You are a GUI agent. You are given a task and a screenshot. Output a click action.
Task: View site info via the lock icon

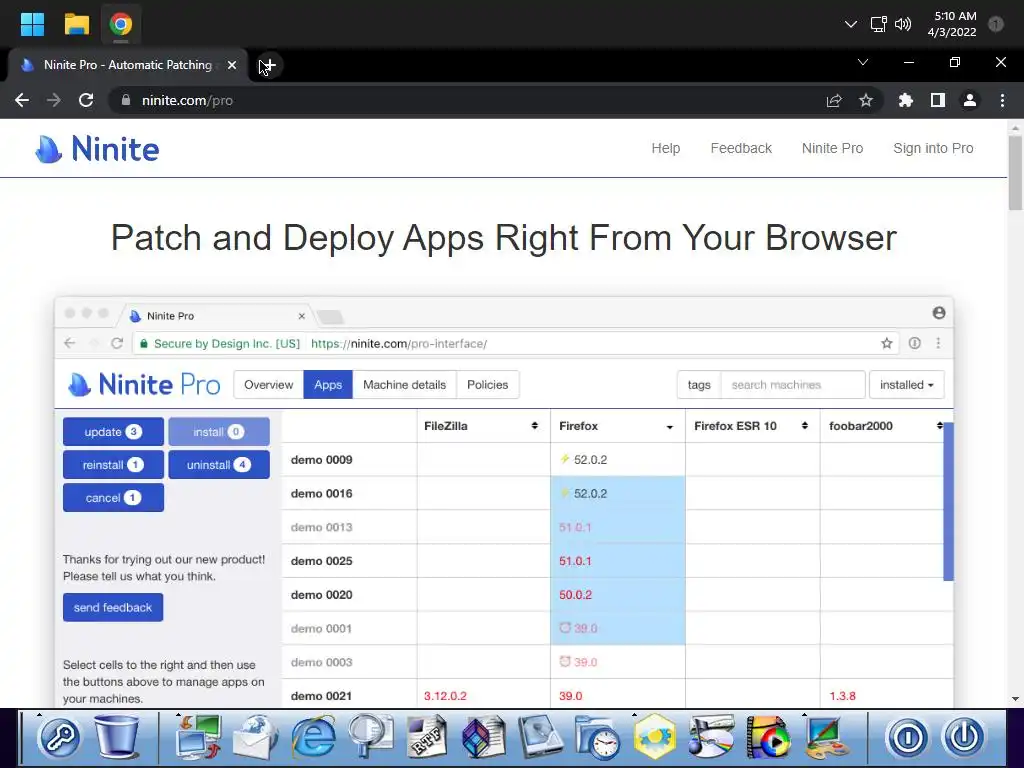click(126, 100)
